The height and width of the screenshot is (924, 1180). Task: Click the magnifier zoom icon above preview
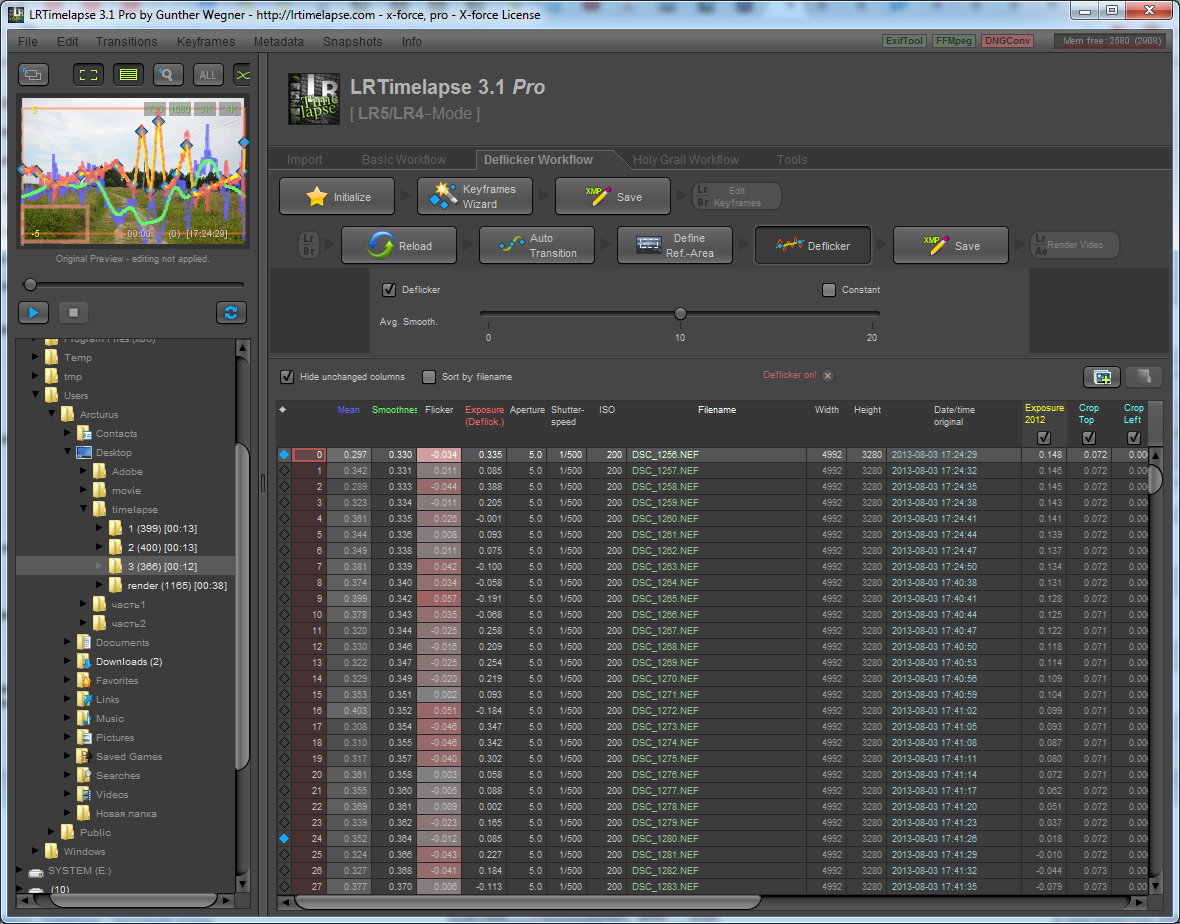pyautogui.click(x=168, y=75)
